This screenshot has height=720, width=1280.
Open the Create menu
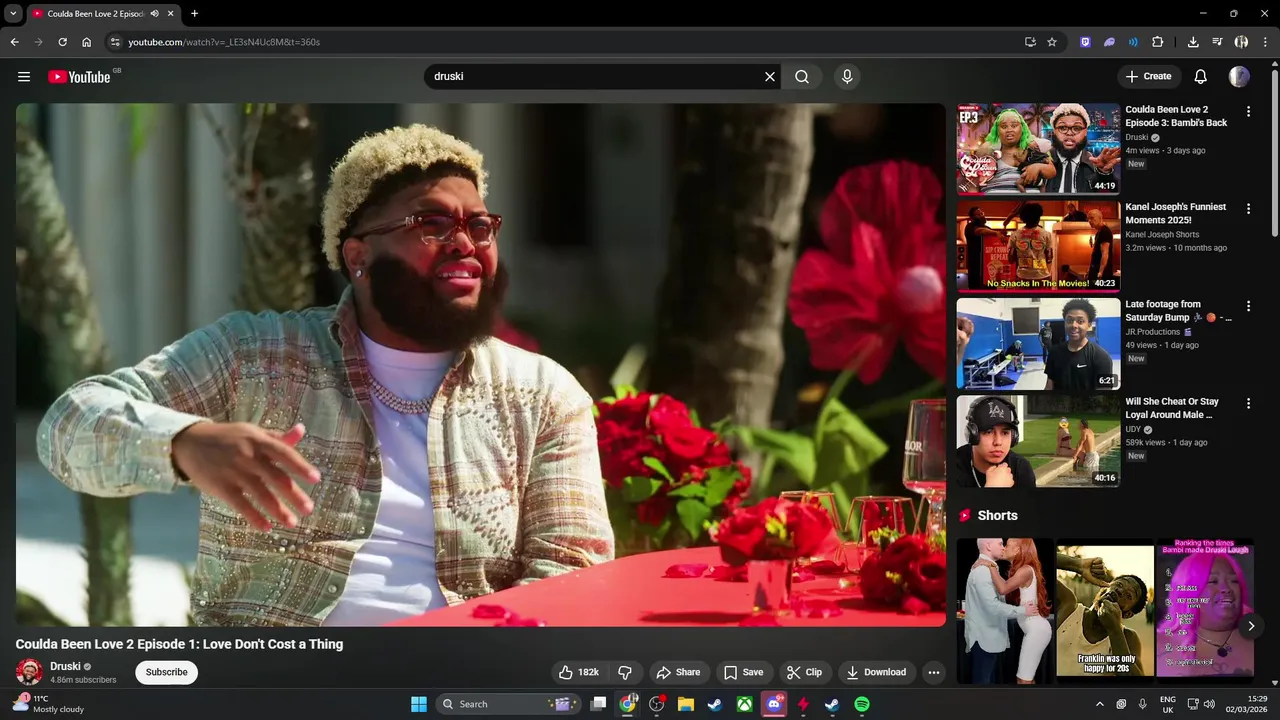(1149, 76)
